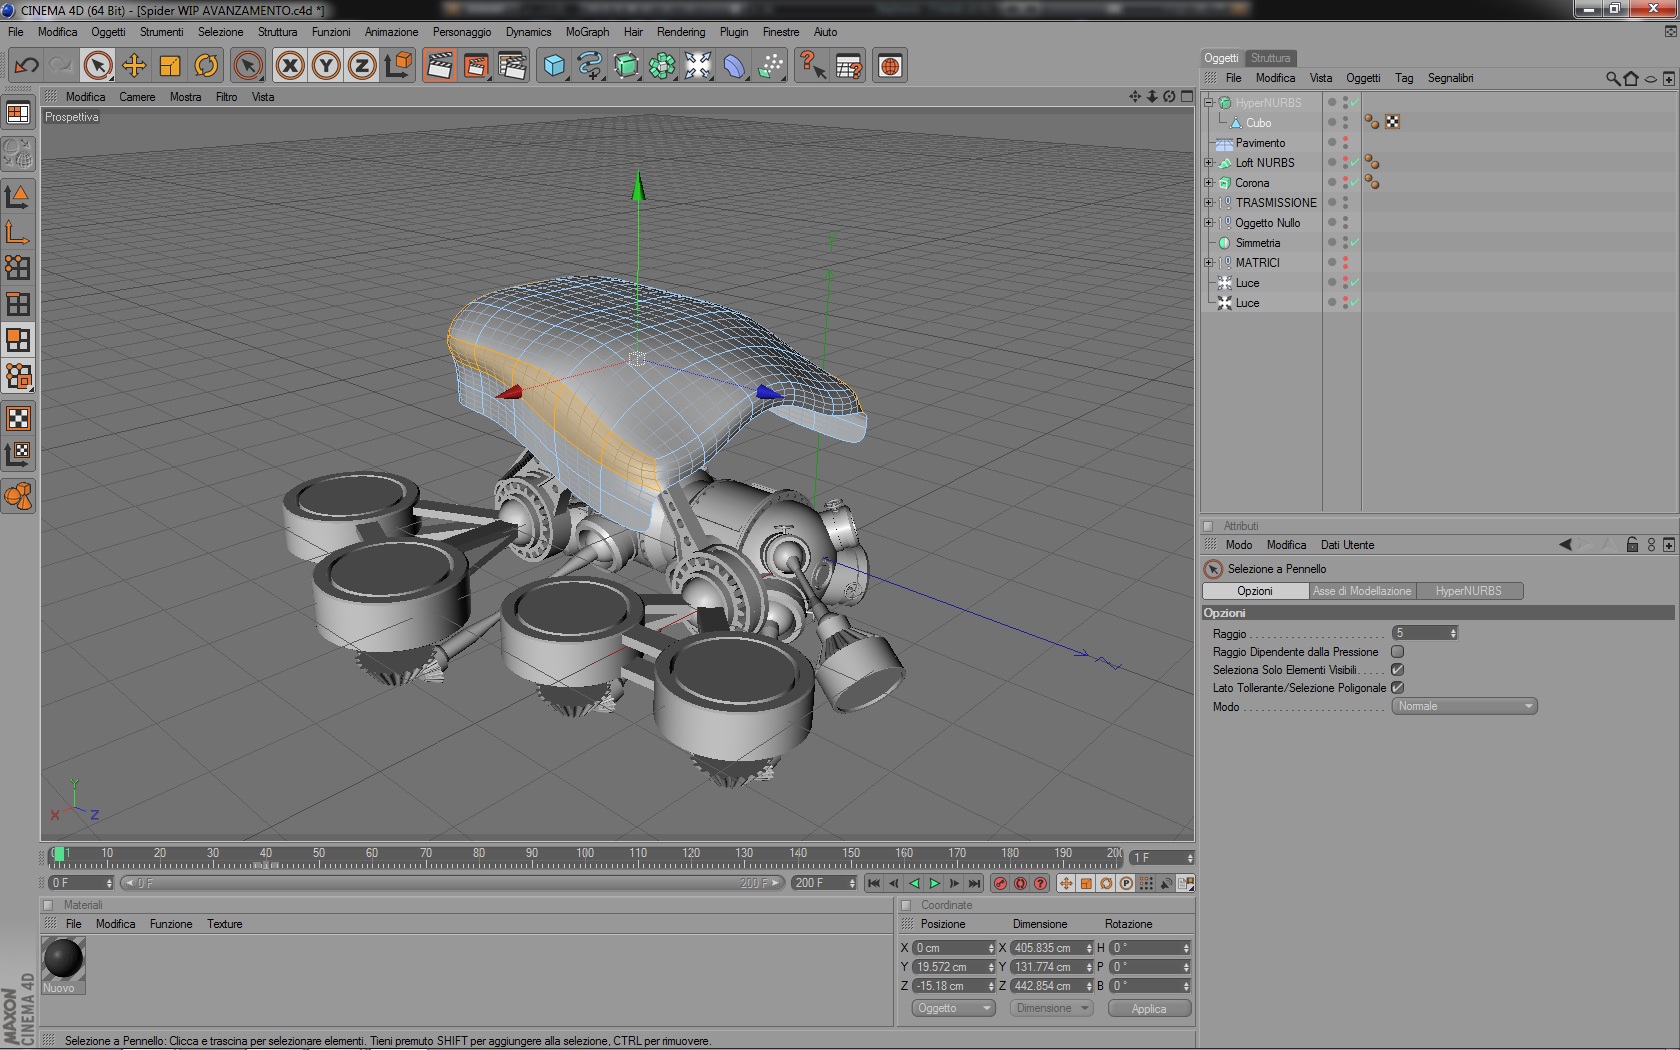Screen dimensions: 1680x1050
Task: Expand the Loft NURBS object
Action: (1208, 162)
